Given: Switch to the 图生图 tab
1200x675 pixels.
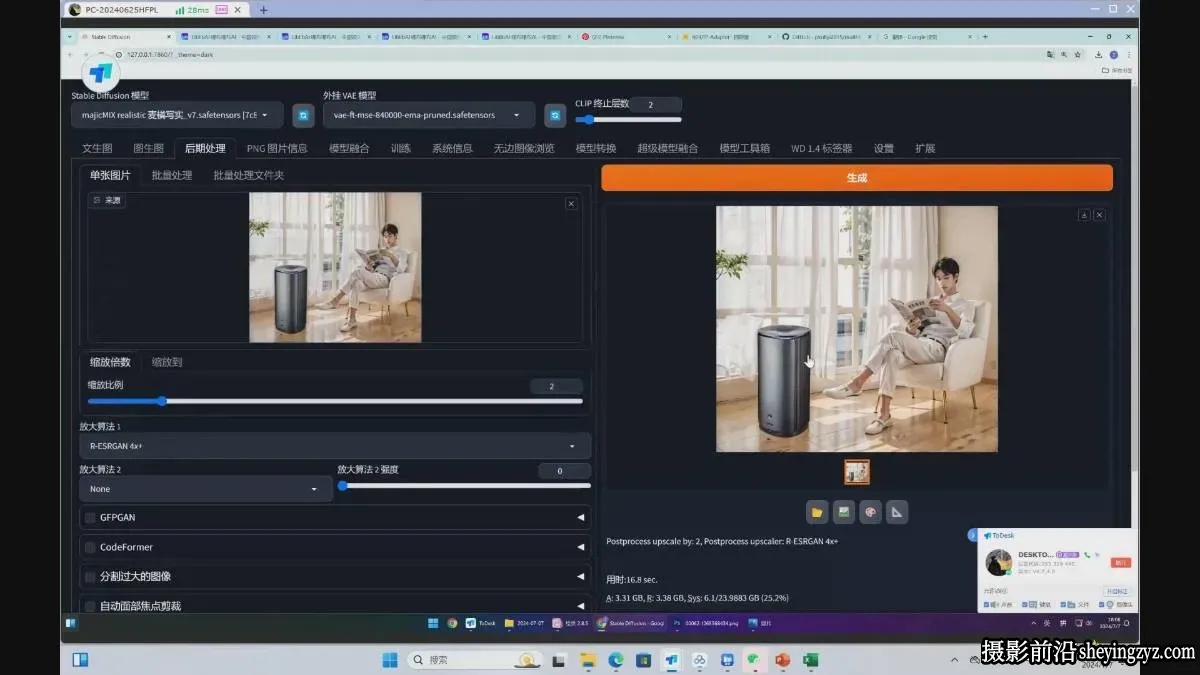Looking at the screenshot, I should 148,148.
